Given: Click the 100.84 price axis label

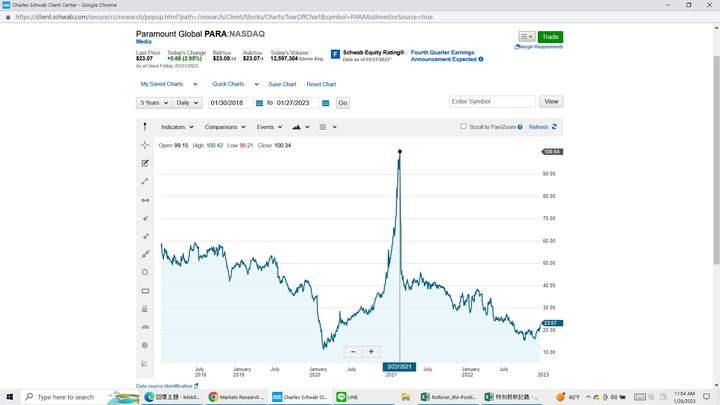Looking at the screenshot, I should [551, 152].
